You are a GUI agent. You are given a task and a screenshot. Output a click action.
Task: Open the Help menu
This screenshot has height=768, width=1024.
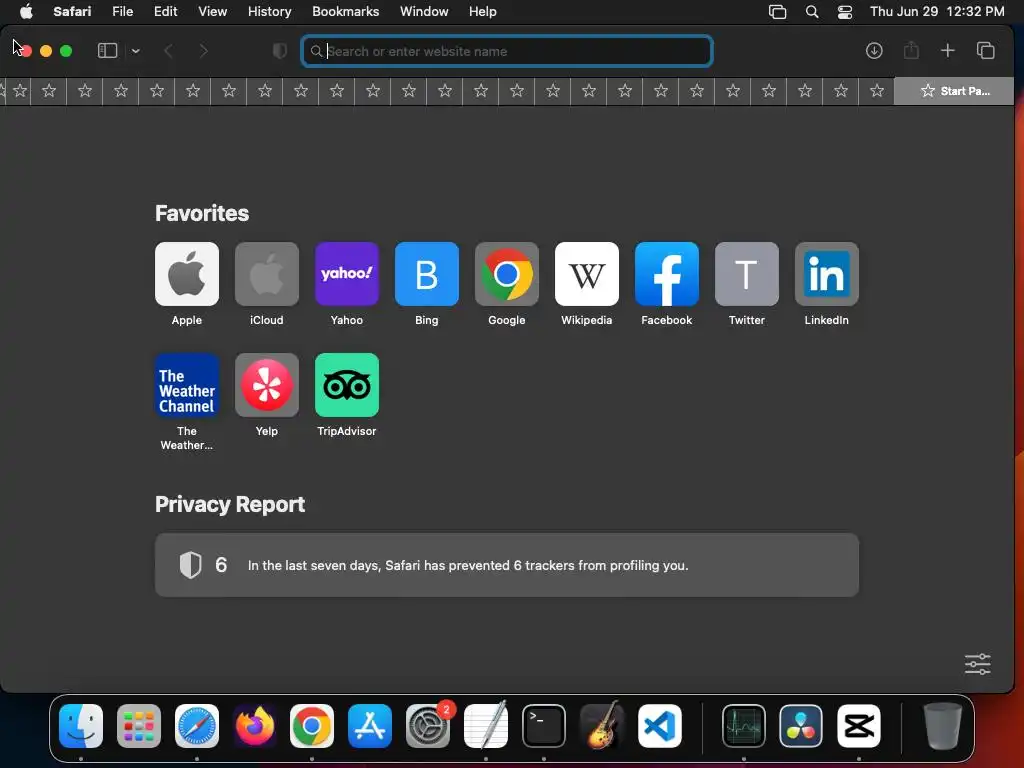[483, 11]
